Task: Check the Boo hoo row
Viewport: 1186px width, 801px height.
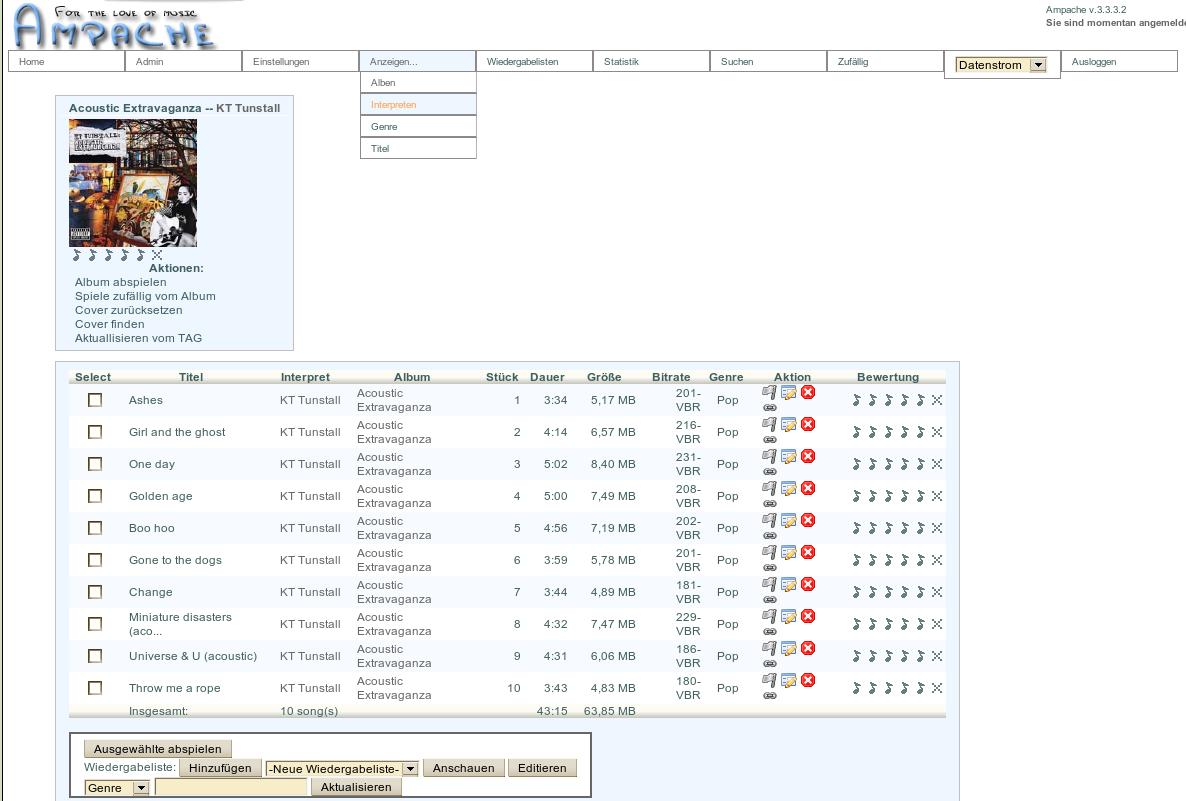Action: point(95,528)
